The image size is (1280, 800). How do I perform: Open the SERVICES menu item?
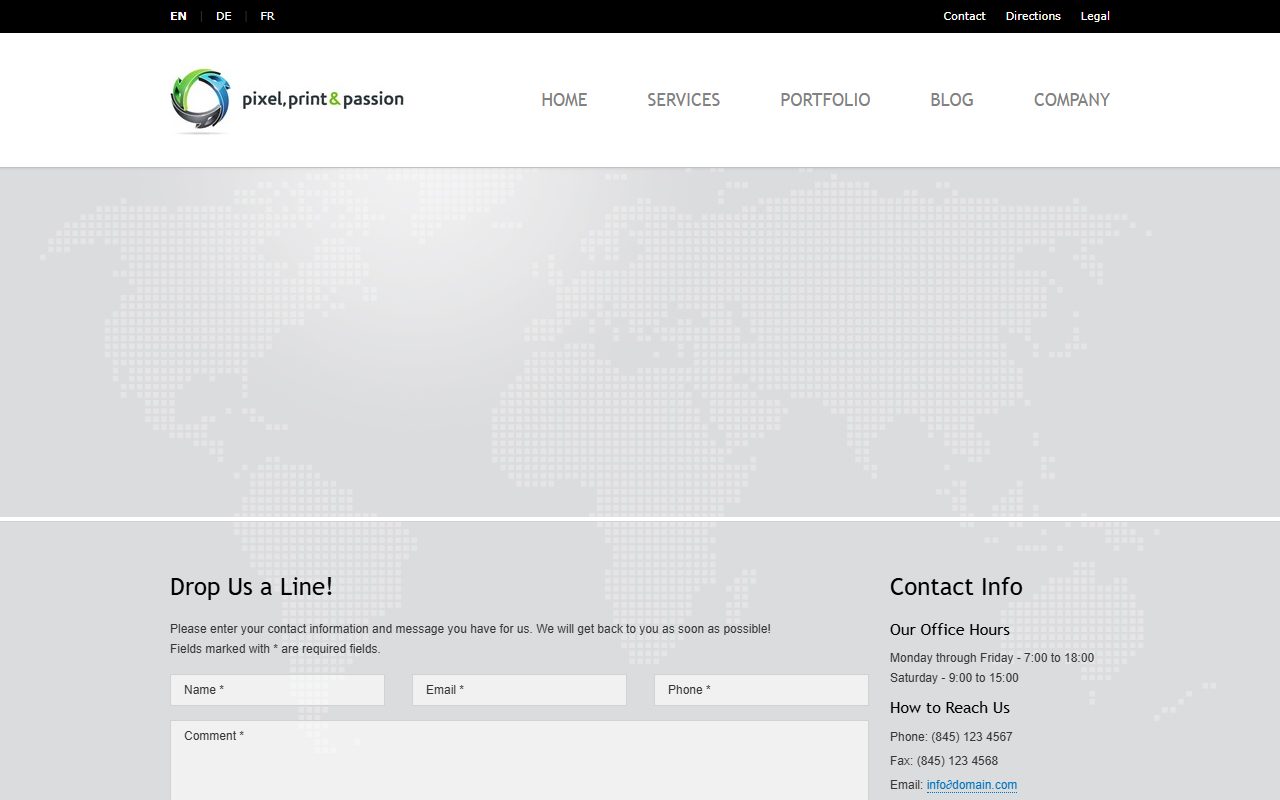click(x=683, y=100)
